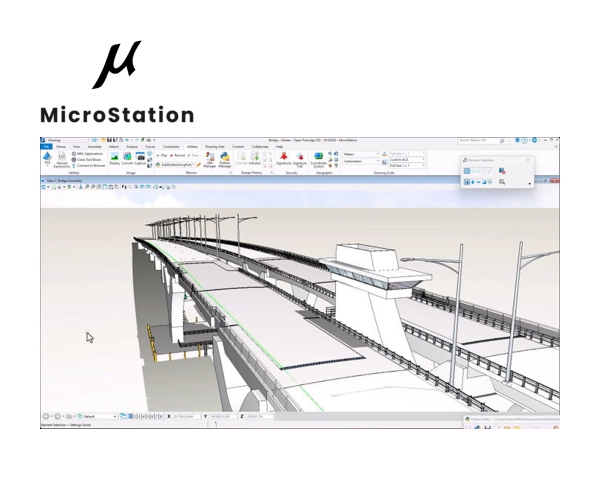This screenshot has height=477, width=600.
Task: Click the edit macro pencil icon
Action: click(199, 165)
